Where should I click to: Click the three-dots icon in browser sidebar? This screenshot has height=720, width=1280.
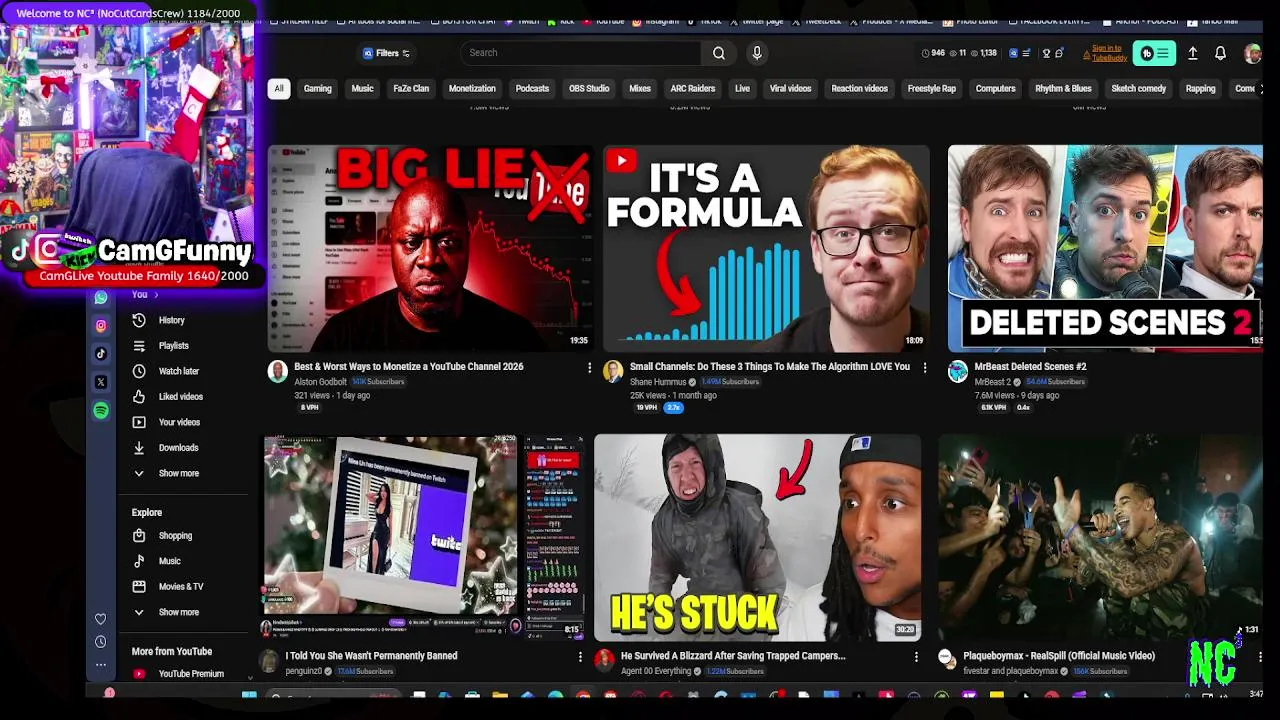[x=100, y=664]
